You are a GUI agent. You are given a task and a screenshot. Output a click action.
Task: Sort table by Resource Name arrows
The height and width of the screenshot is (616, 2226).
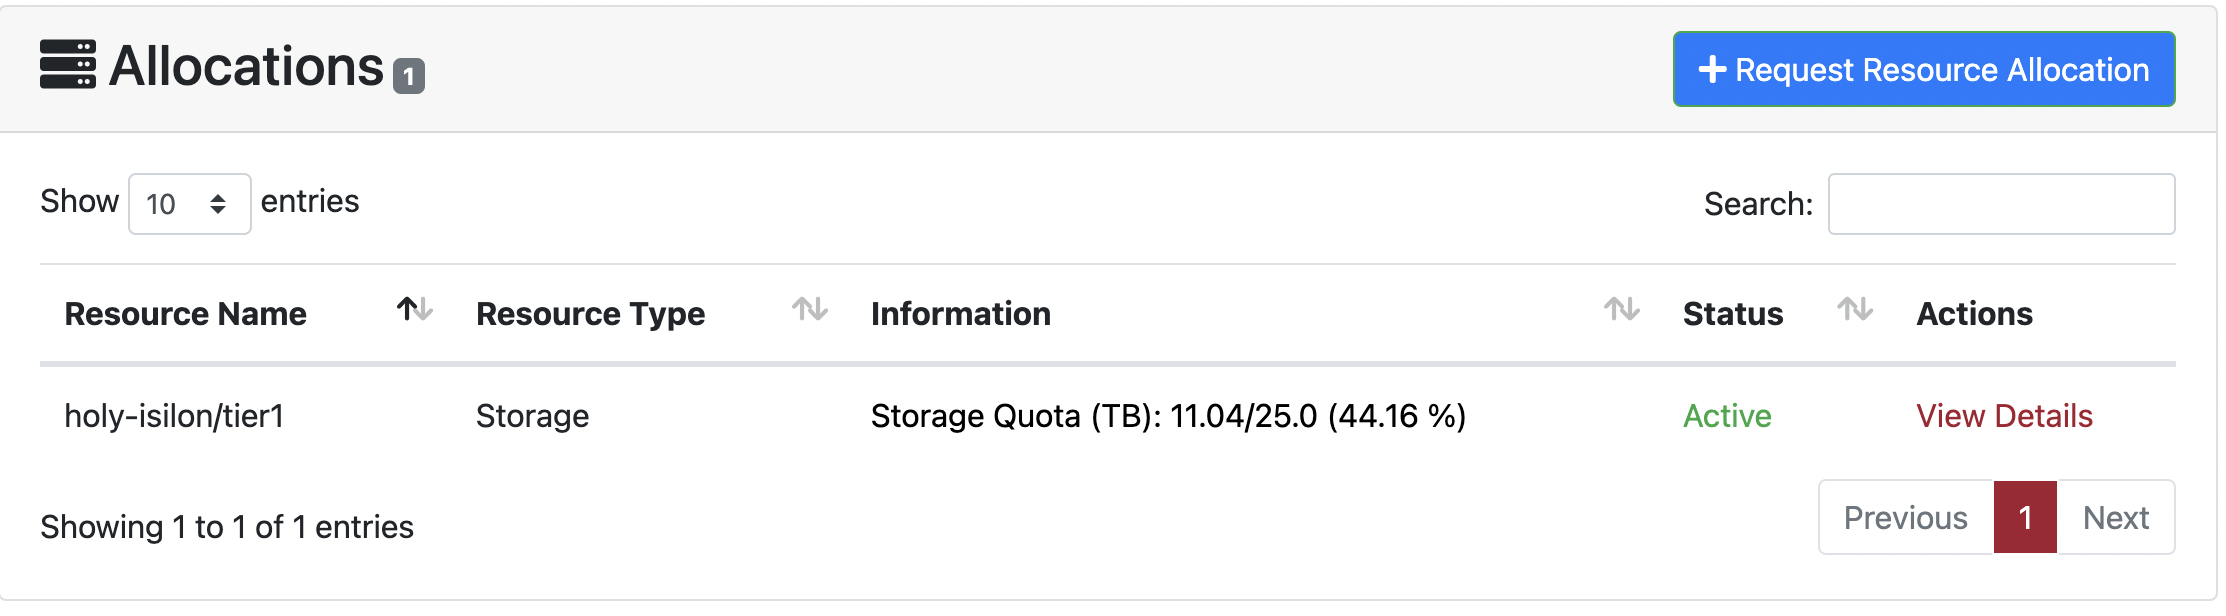pos(415,309)
